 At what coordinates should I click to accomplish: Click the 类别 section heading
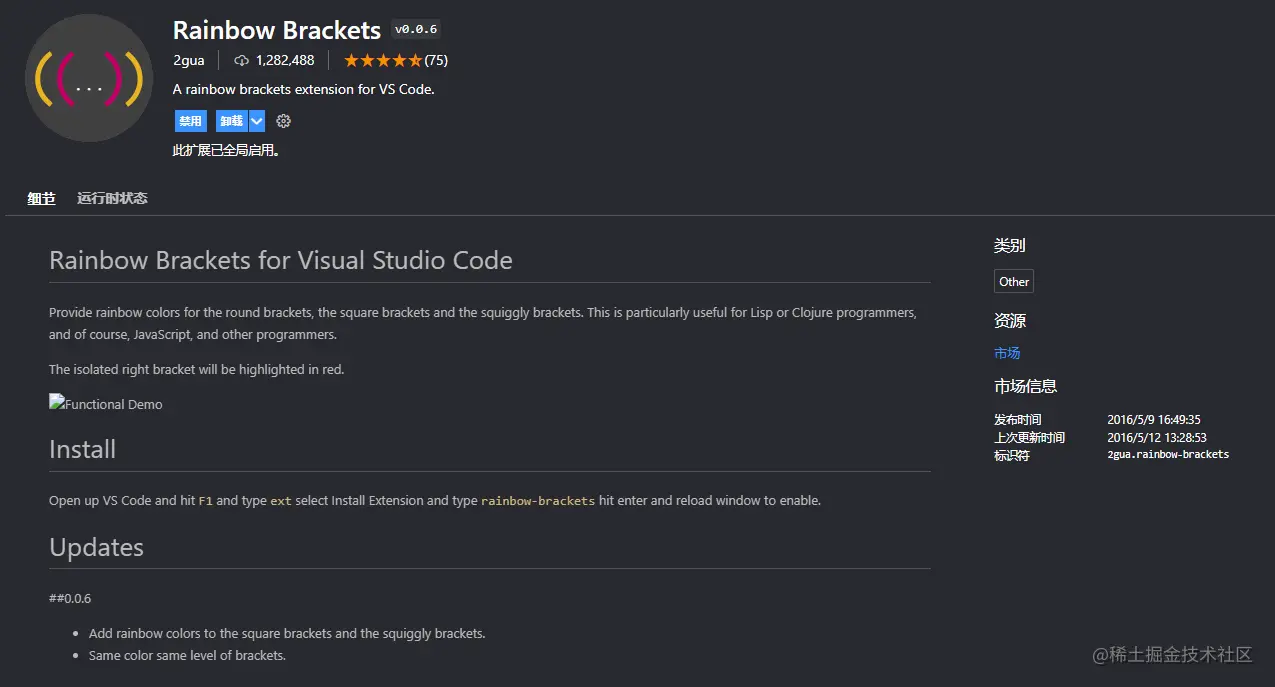[x=1009, y=245]
